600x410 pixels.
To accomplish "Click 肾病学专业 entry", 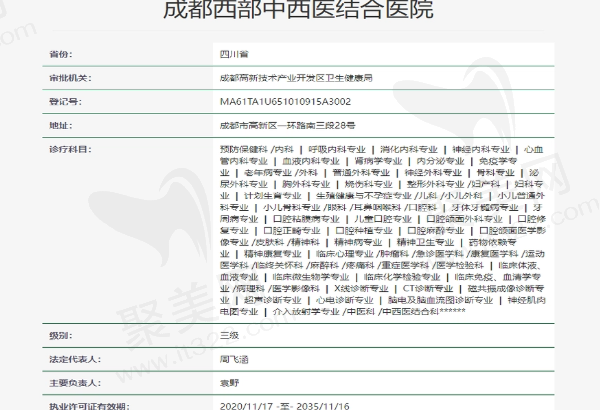I will click(x=378, y=161).
